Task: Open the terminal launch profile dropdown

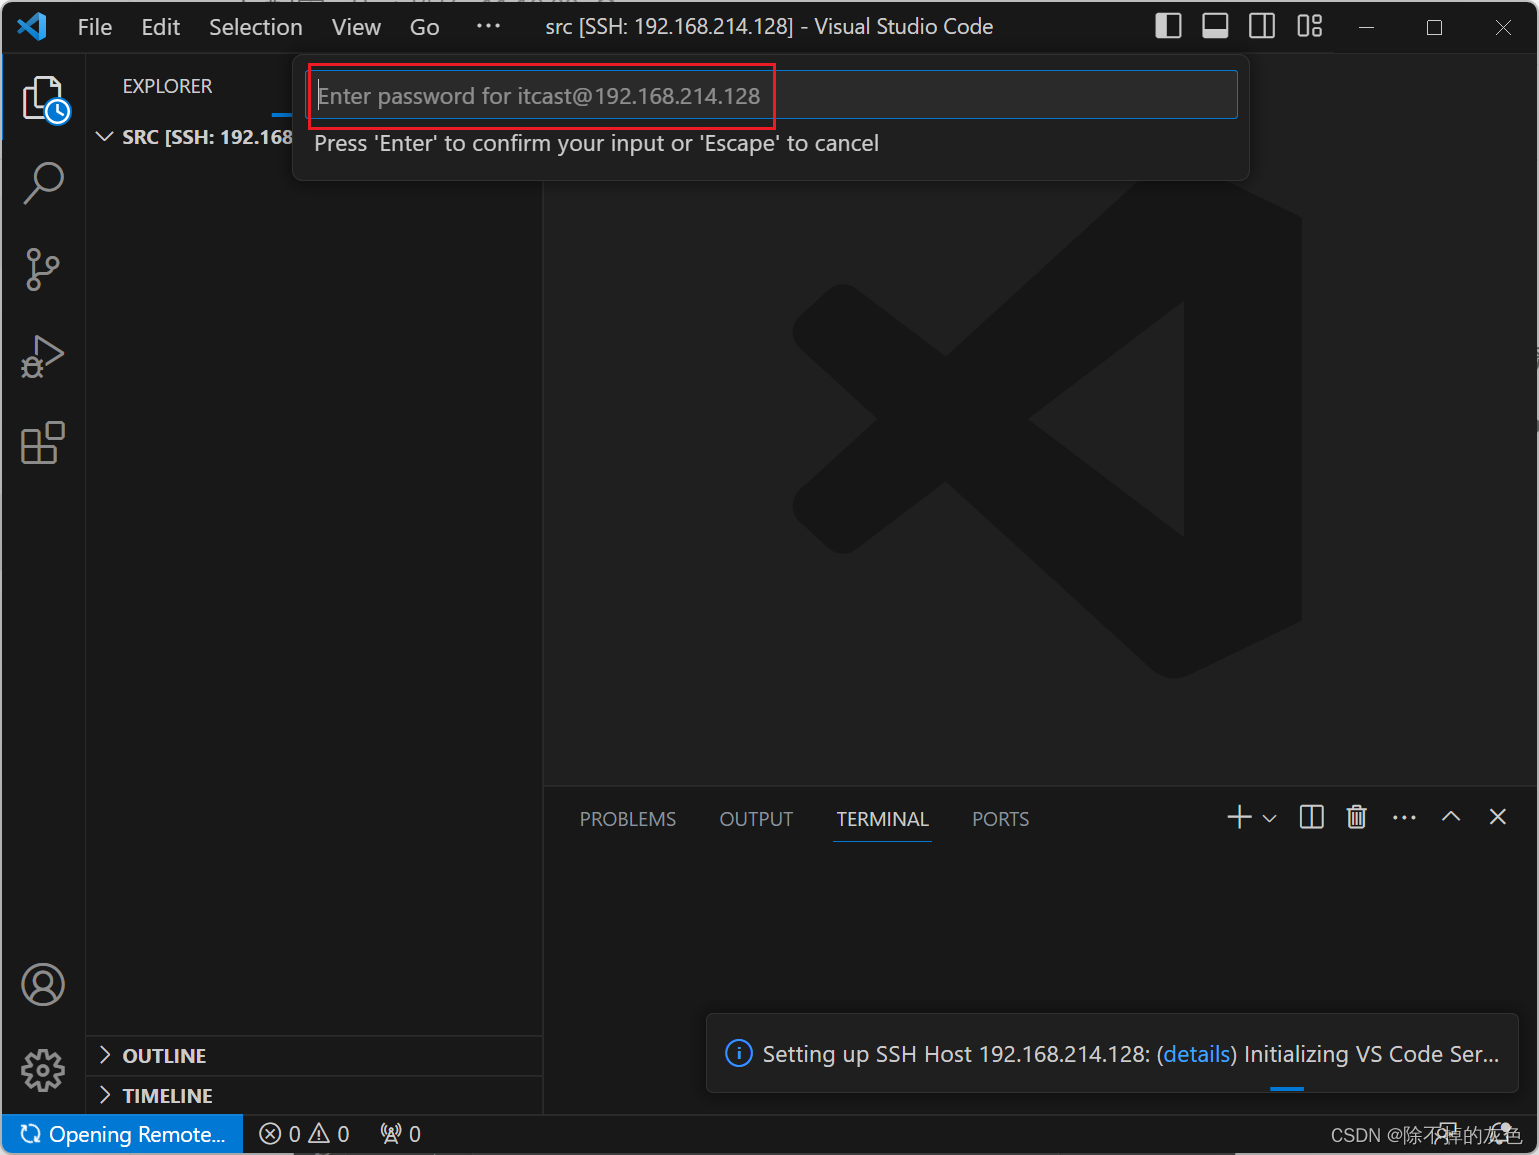Action: 1269,817
